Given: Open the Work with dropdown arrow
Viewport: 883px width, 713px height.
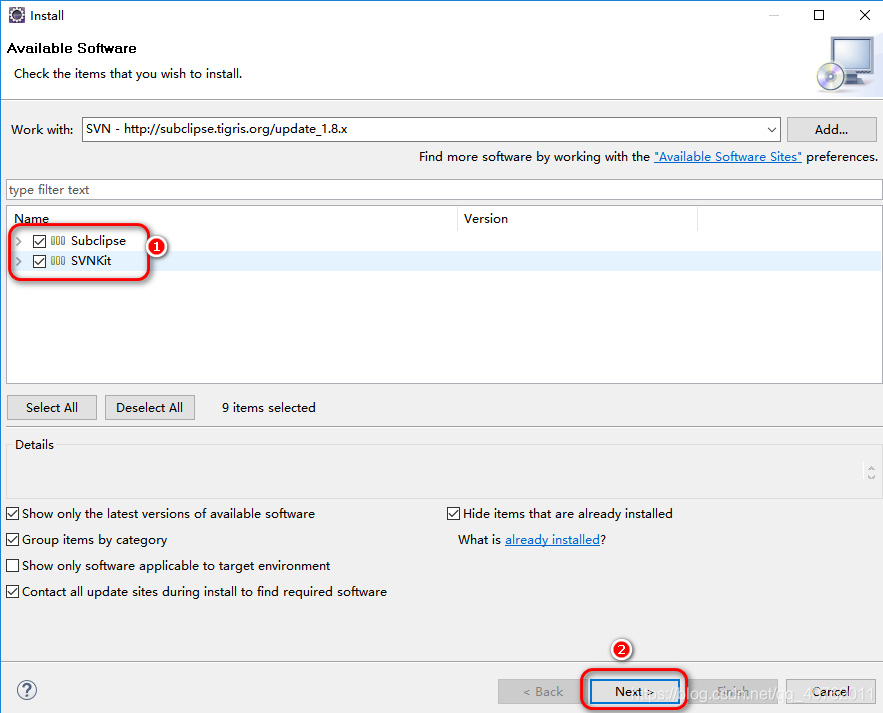Looking at the screenshot, I should pyautogui.click(x=771, y=130).
